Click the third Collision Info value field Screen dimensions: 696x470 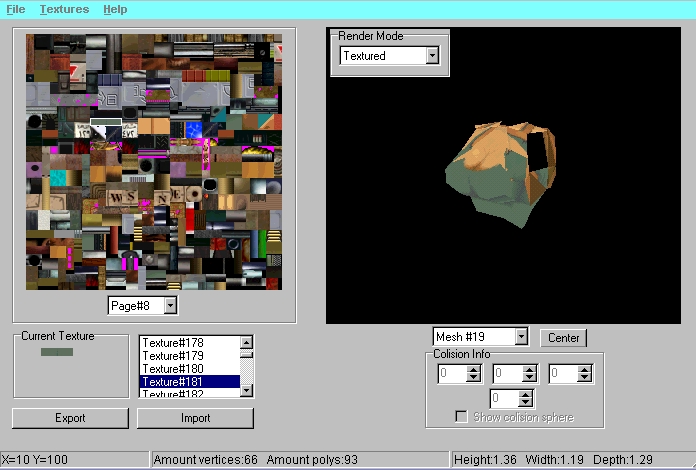coord(563,373)
